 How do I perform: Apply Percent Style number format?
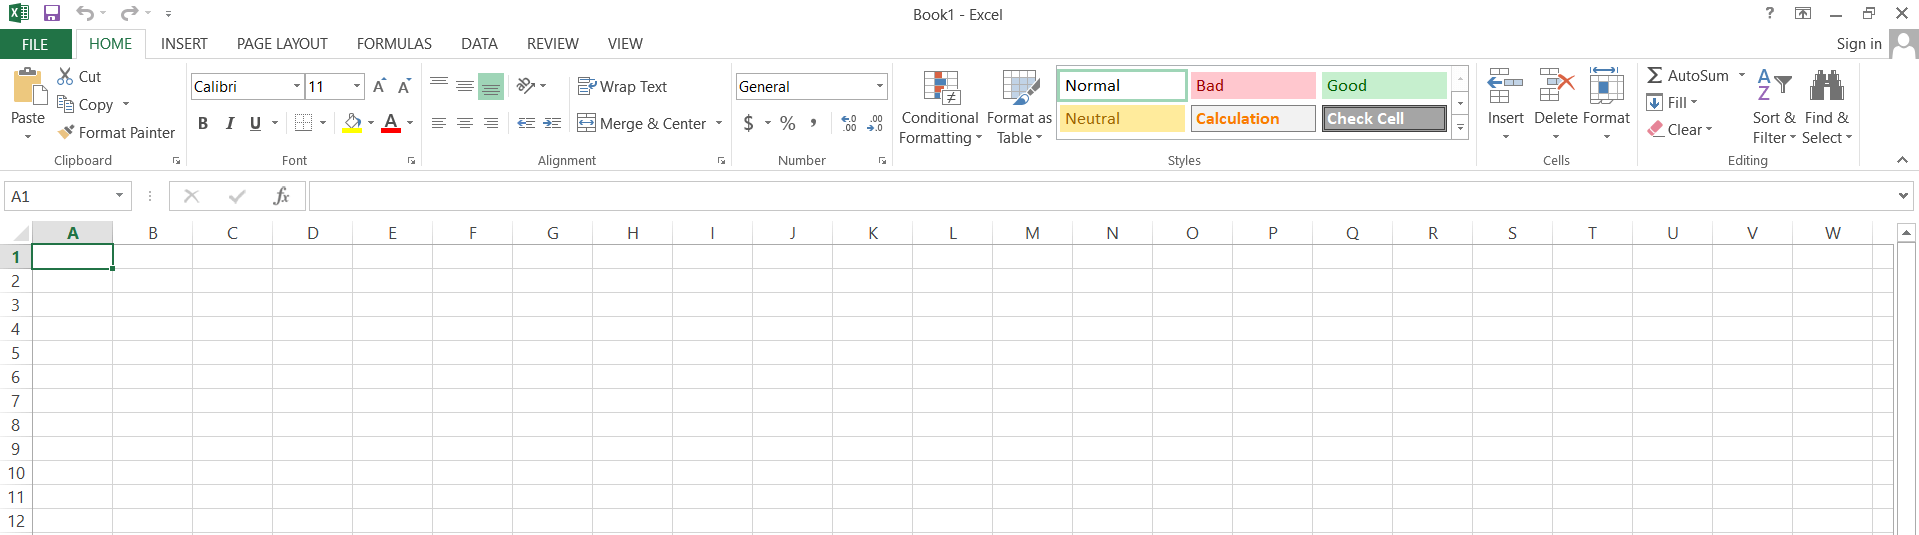tap(788, 123)
